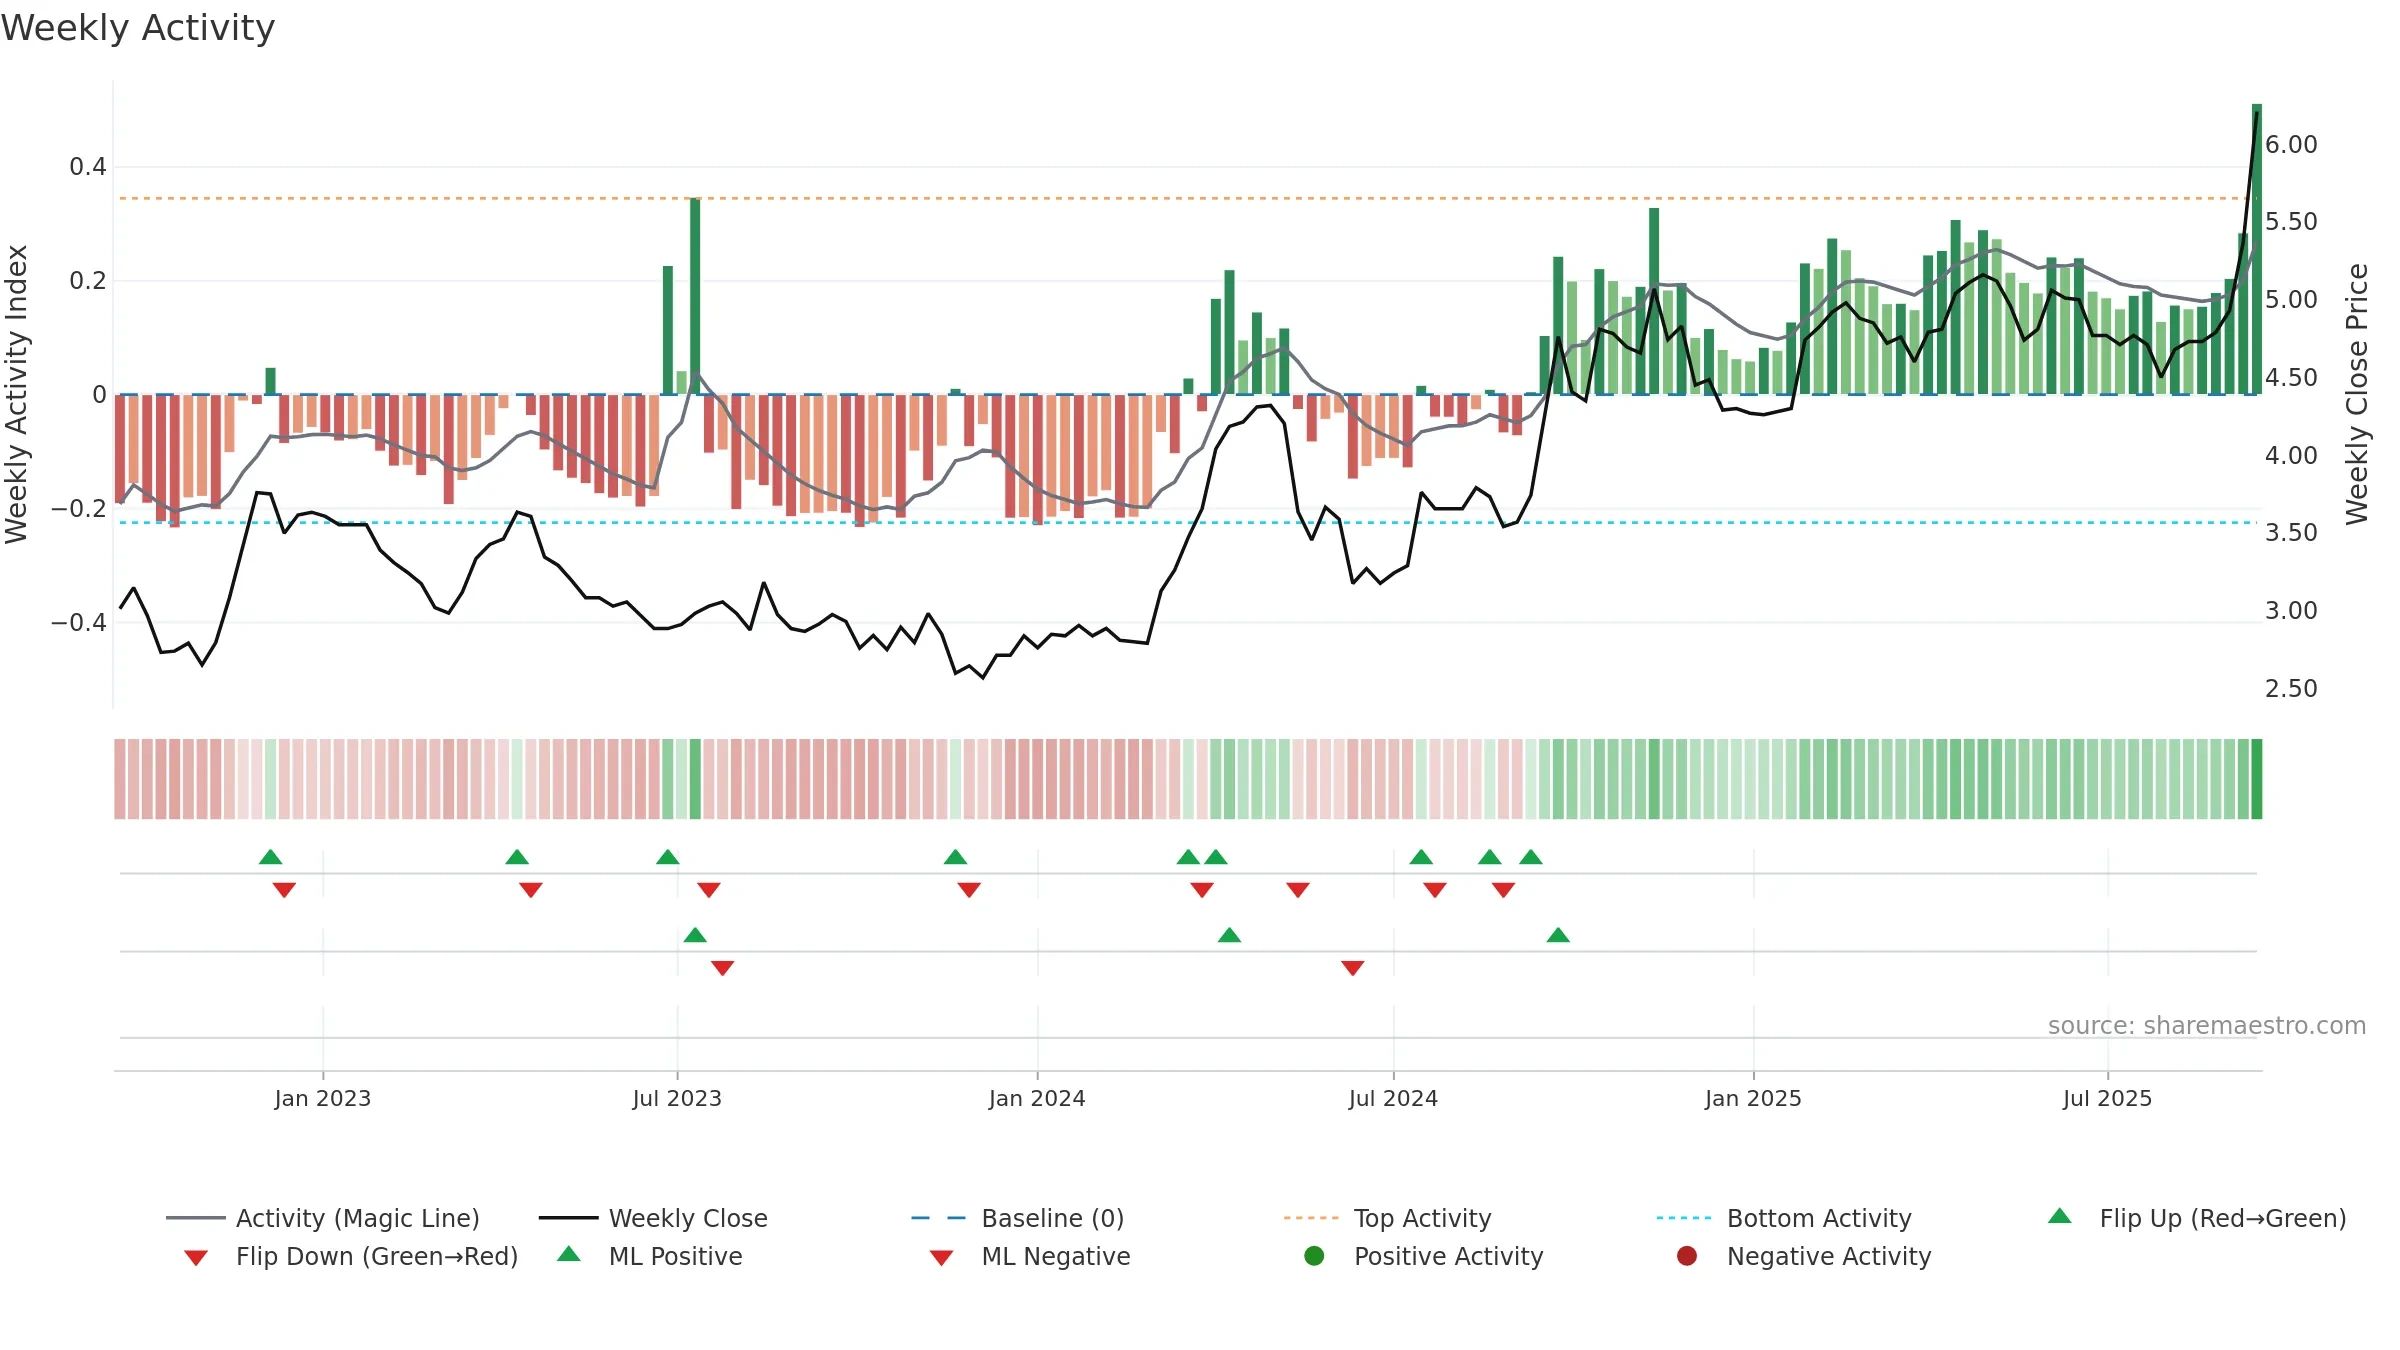The height and width of the screenshot is (1350, 2400).
Task: Toggle the Weekly Close legend entry
Action: (653, 1218)
